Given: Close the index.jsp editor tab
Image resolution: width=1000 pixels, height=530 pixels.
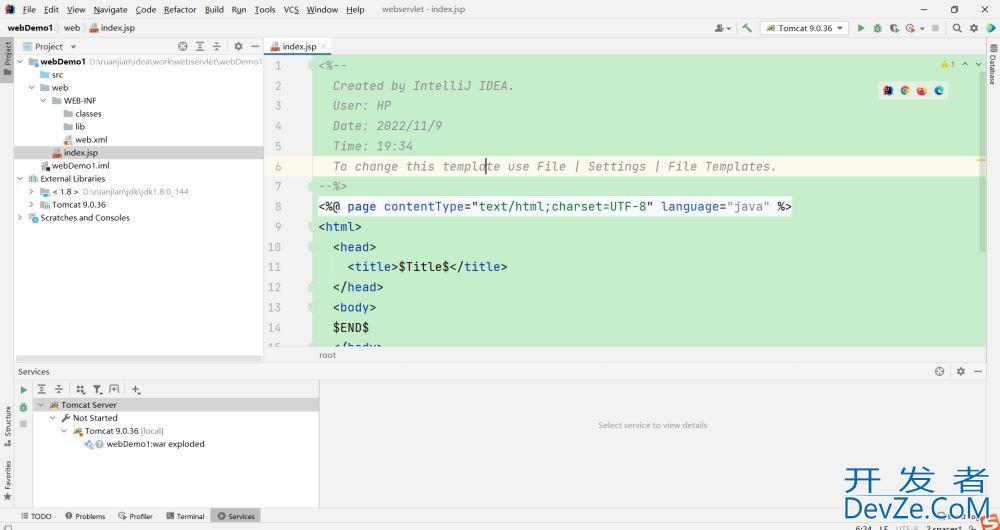Looking at the screenshot, I should (x=324, y=47).
